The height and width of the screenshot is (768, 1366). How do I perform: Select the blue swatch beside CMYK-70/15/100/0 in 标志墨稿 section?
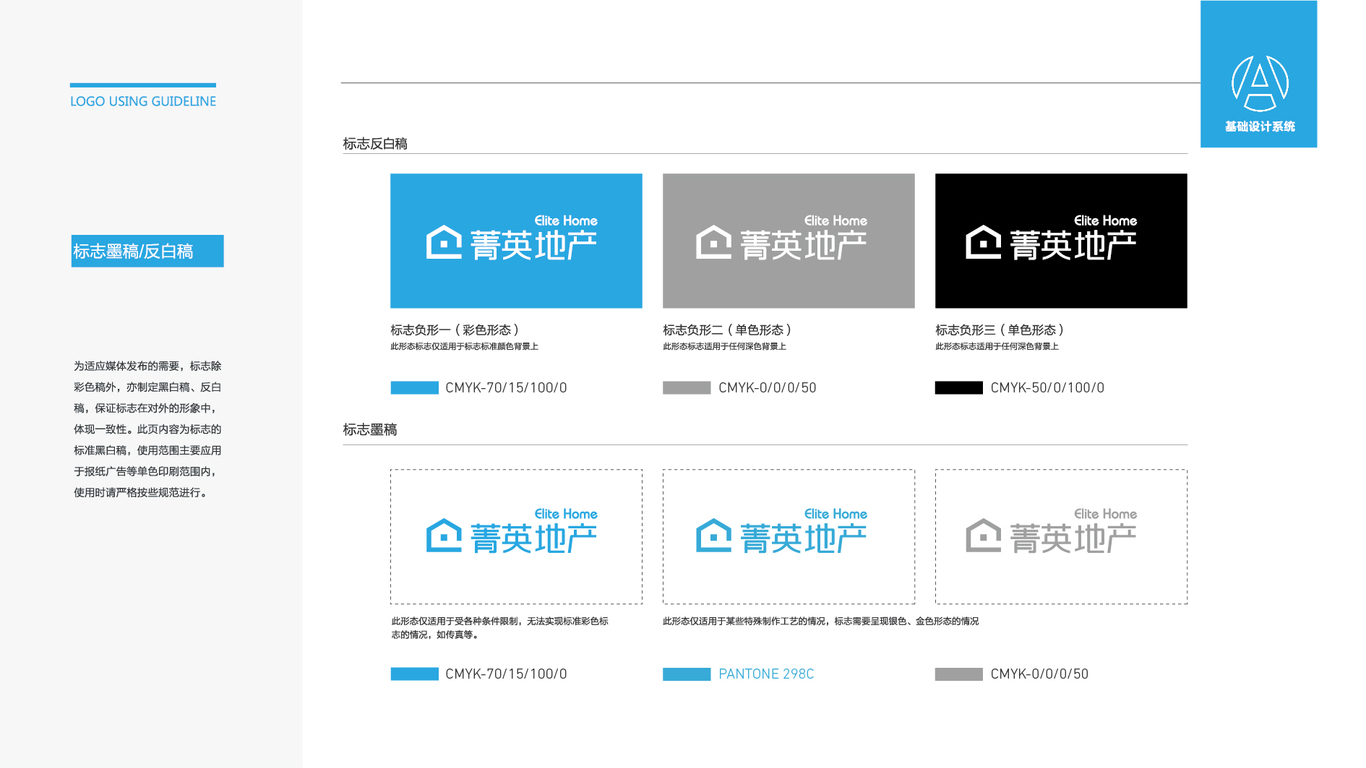click(x=414, y=675)
